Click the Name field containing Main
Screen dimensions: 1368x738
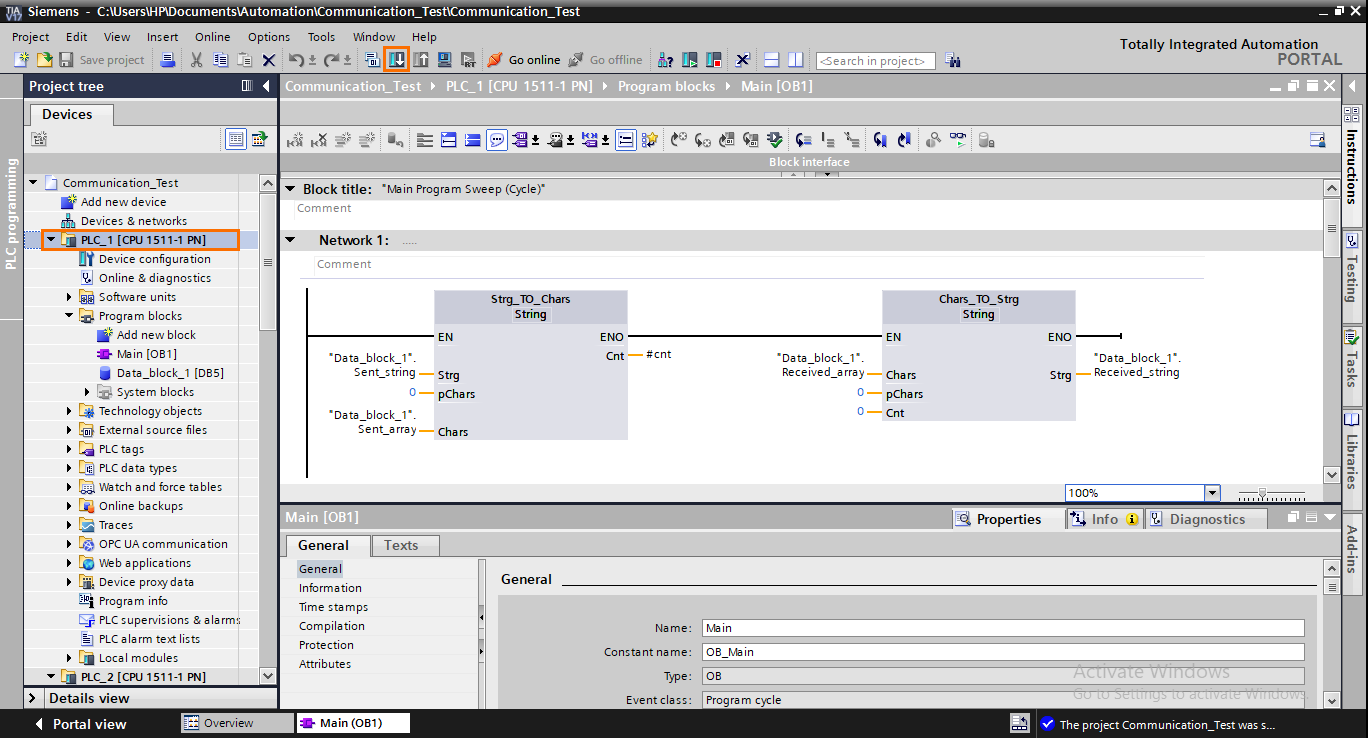click(1003, 628)
